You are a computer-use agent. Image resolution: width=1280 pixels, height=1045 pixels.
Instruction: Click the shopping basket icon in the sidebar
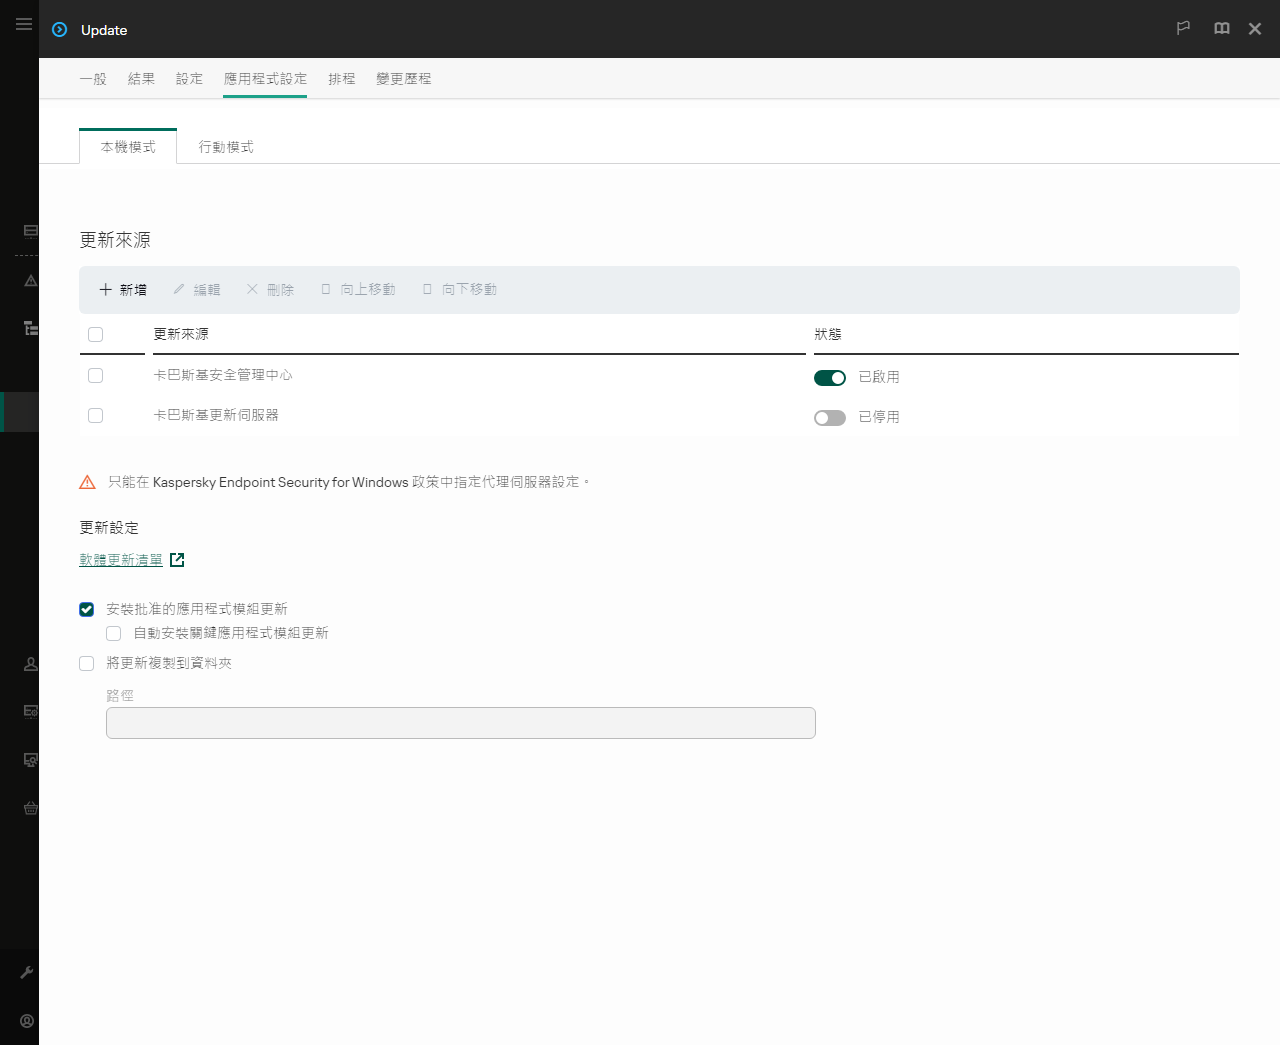[30, 808]
